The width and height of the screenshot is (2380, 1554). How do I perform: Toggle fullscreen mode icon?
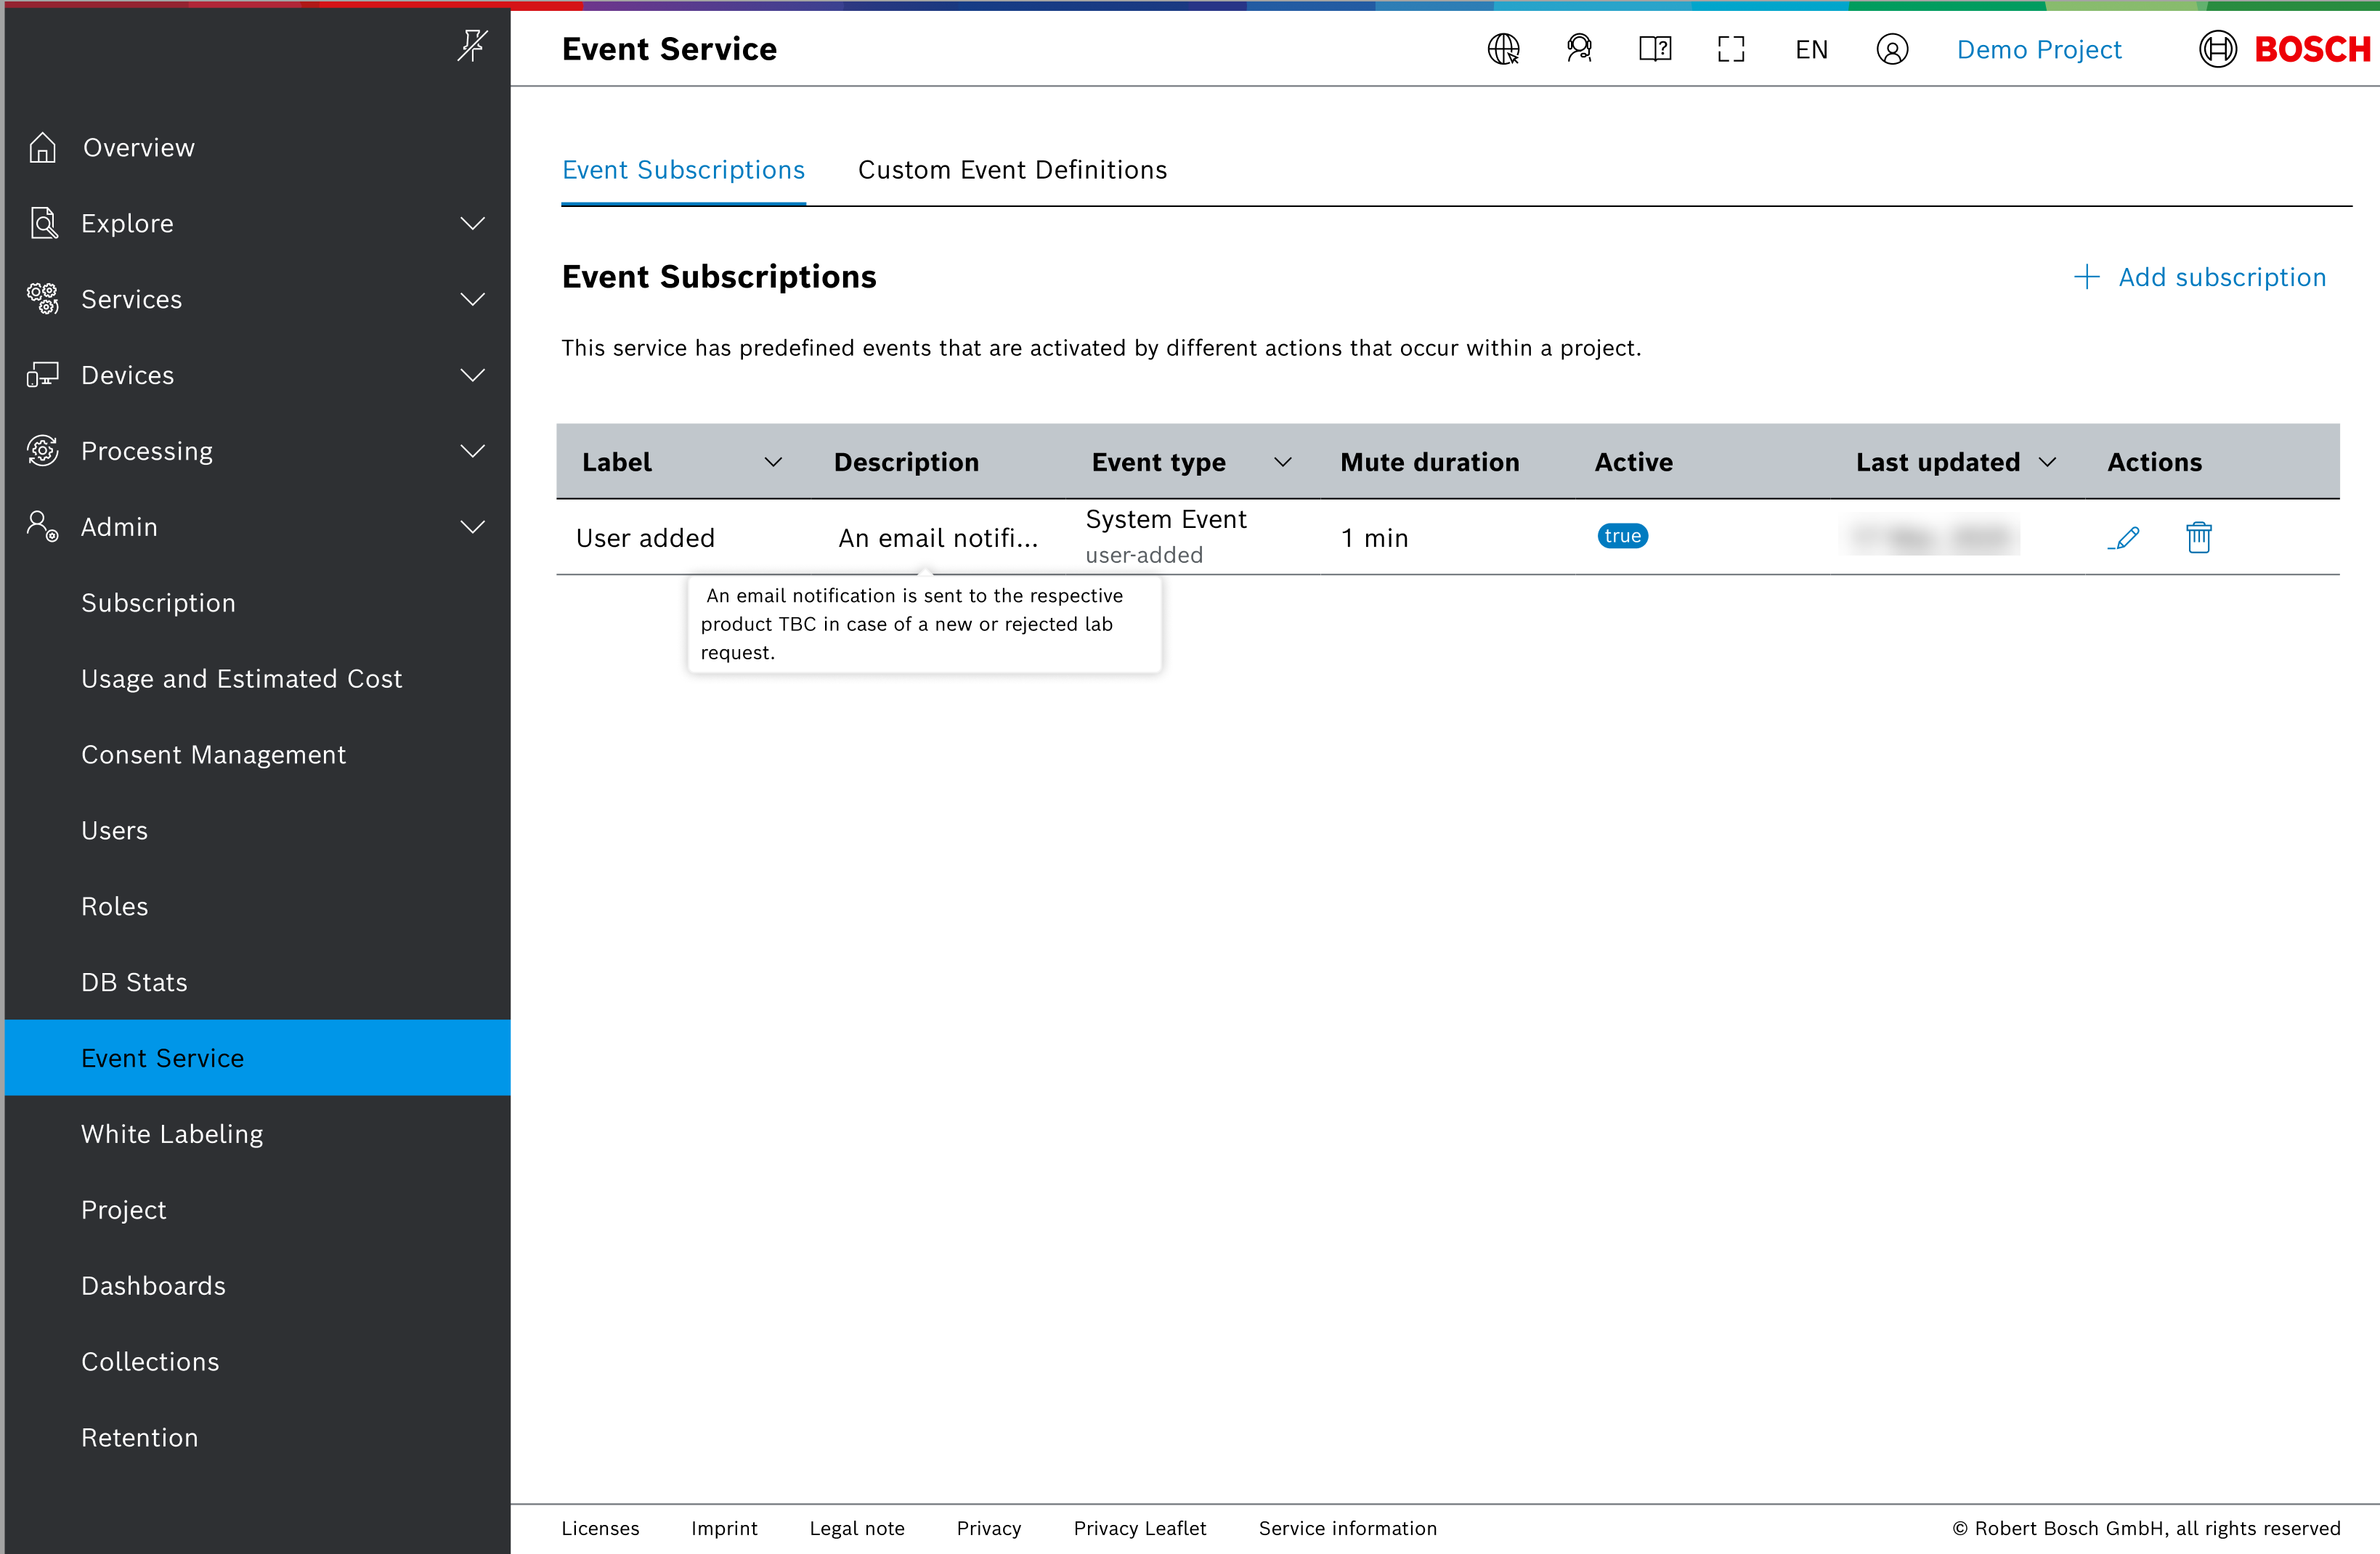tap(1731, 49)
